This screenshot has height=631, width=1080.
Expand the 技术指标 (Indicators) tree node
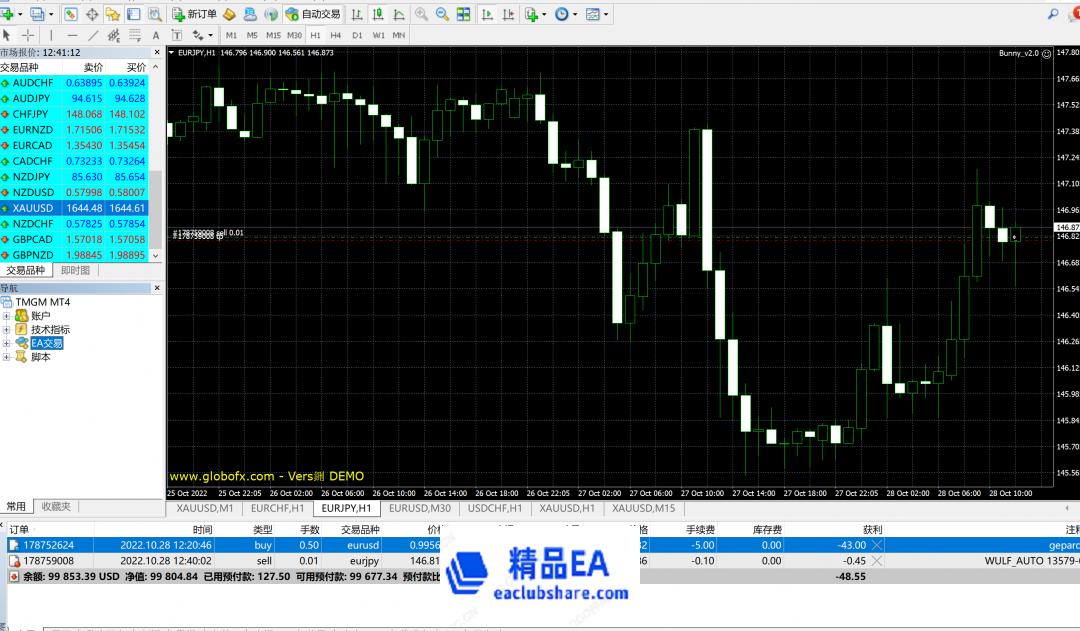tap(7, 330)
